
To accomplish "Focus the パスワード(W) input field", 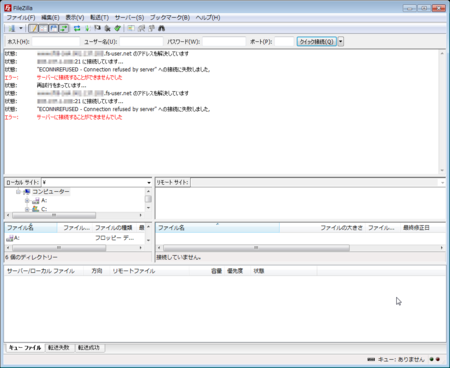I will (224, 41).
